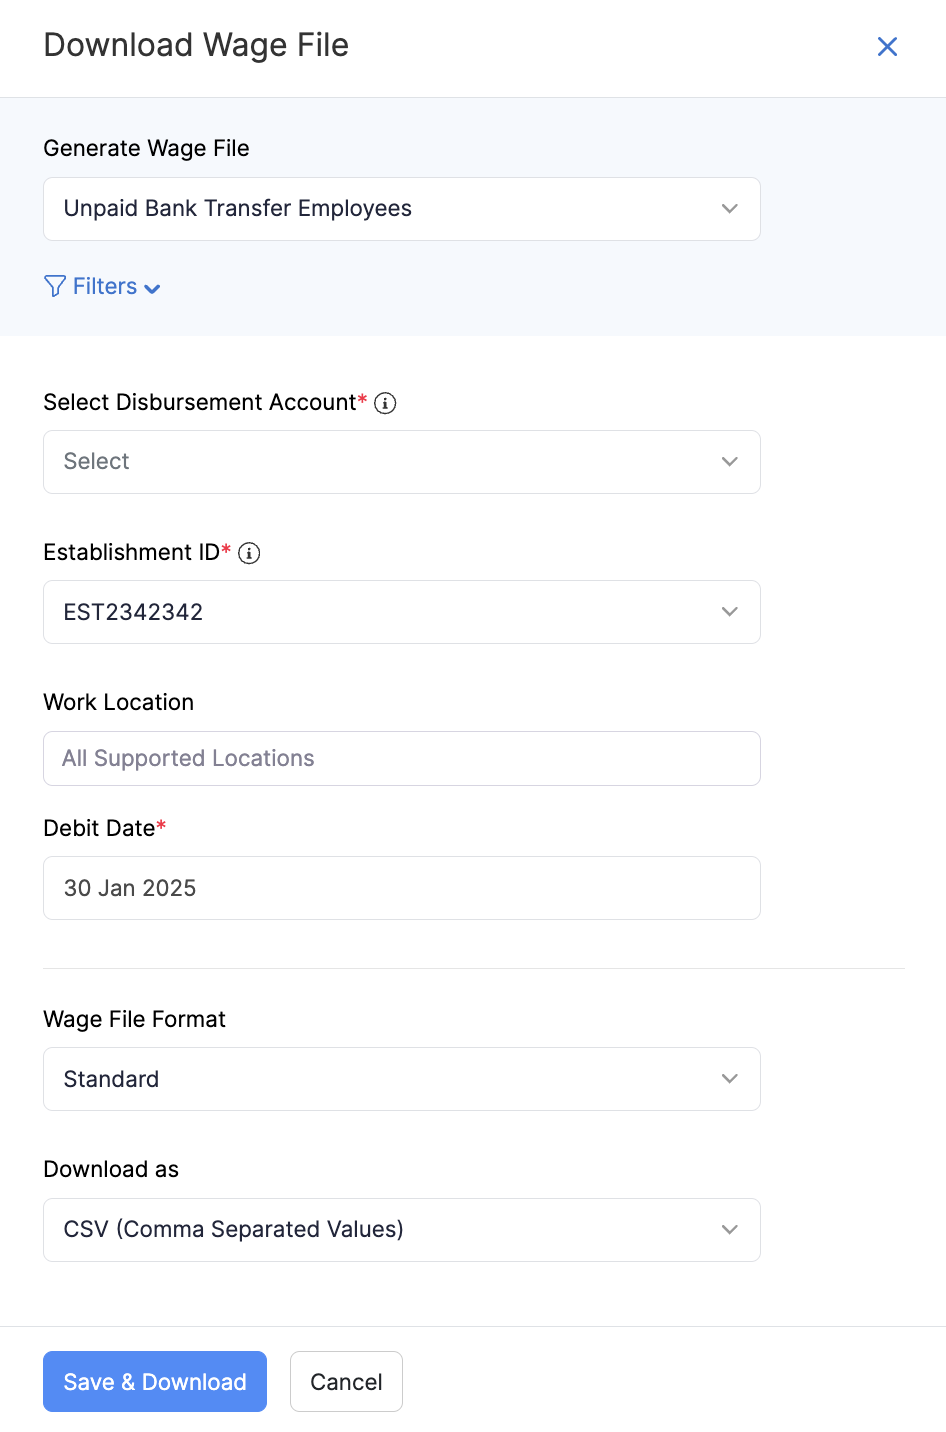Click the Establishment ID info icon
Viewport: 946px width, 1432px height.
(x=249, y=552)
